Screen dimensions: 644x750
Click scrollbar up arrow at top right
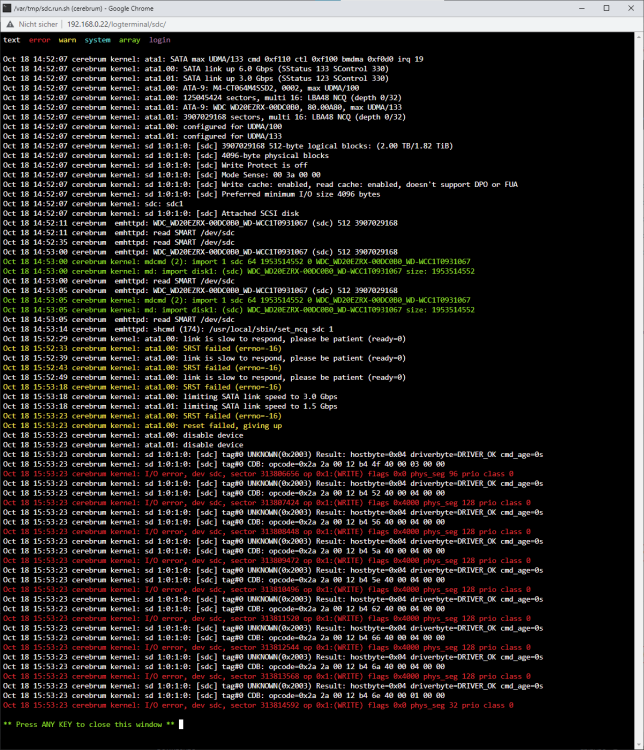639,37
